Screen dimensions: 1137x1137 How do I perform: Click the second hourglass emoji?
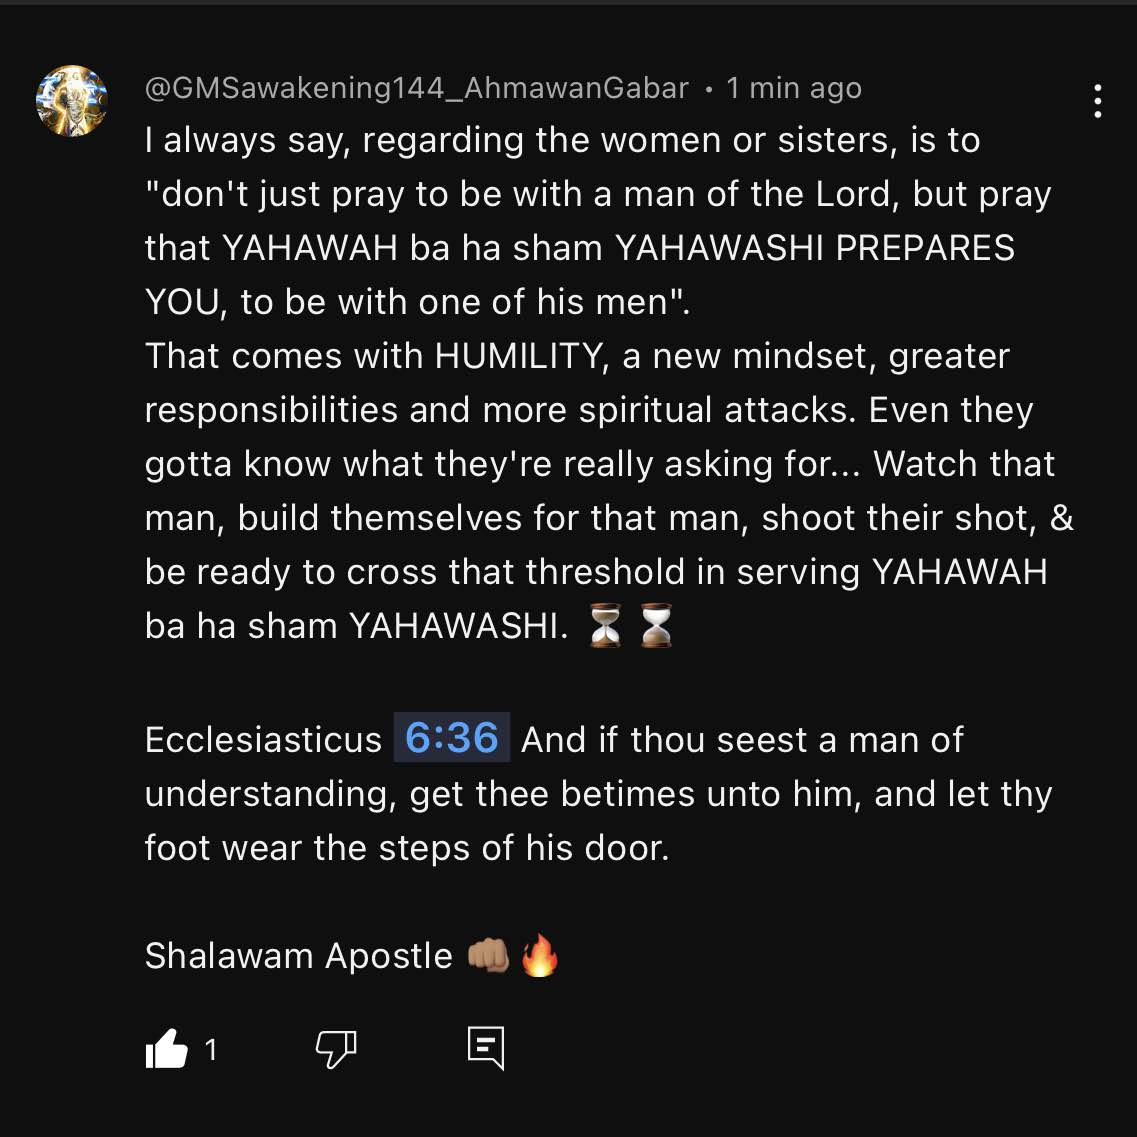656,625
